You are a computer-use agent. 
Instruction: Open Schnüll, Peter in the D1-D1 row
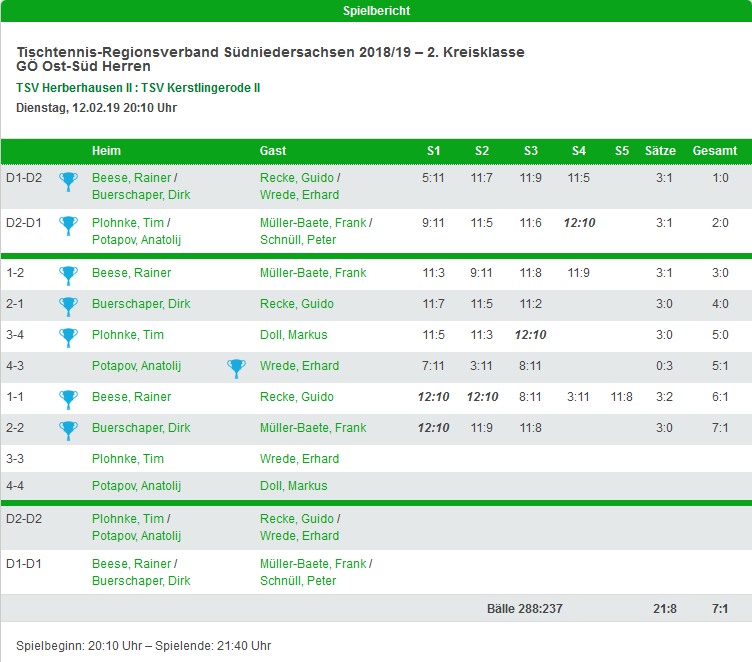point(298,581)
